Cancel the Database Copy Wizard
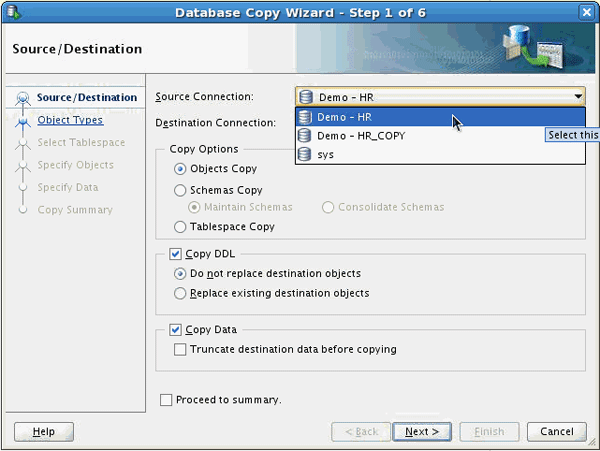This screenshot has height=451, width=600. [x=556, y=431]
